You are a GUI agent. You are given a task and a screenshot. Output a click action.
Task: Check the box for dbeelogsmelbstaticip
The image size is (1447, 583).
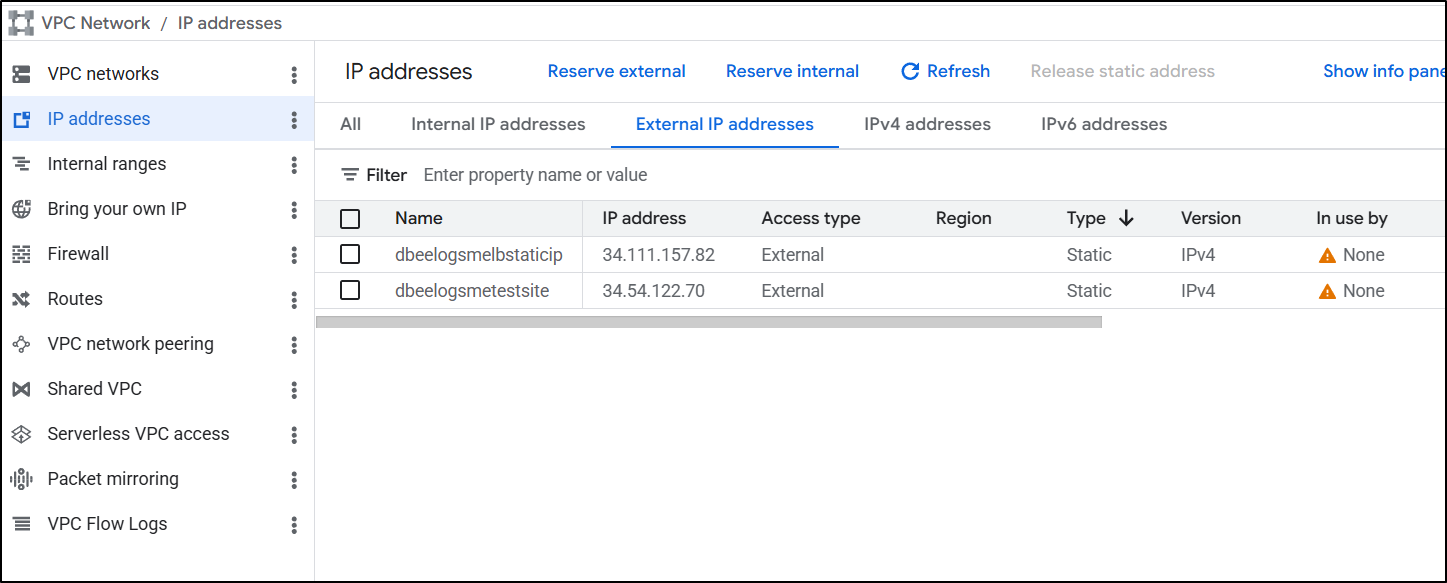click(350, 255)
